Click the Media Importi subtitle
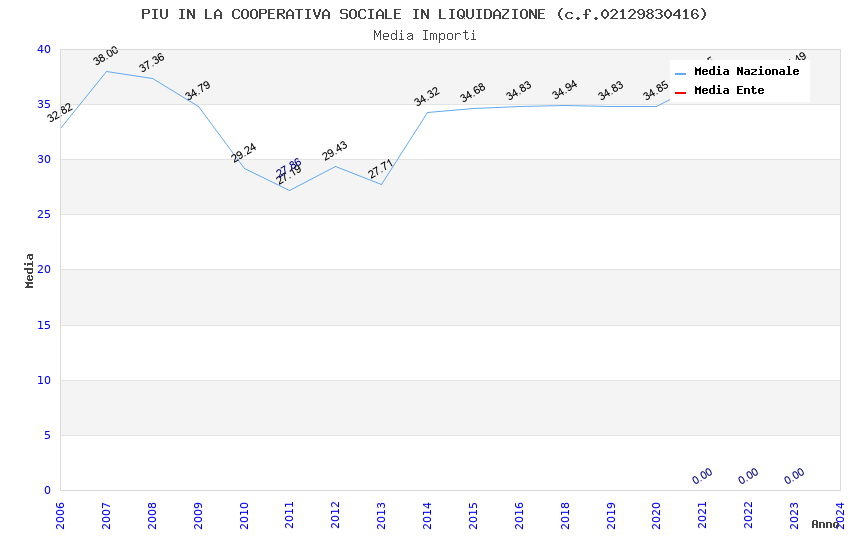 (x=424, y=35)
